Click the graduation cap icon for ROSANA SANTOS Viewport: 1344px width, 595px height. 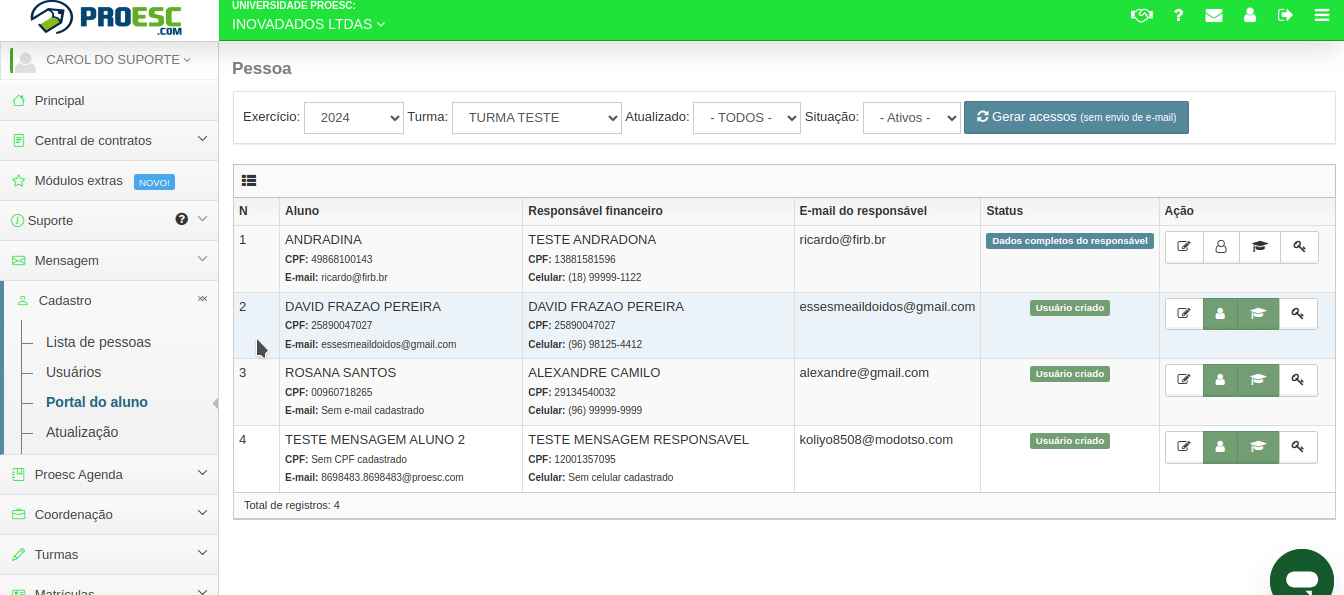(1259, 380)
